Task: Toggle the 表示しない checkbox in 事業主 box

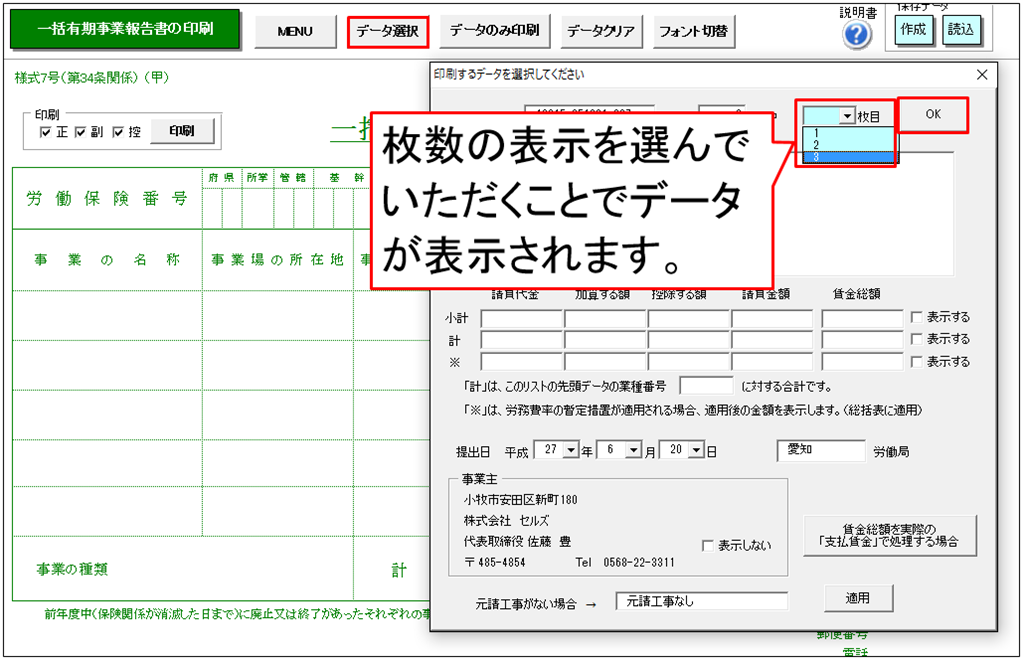Action: pos(707,545)
